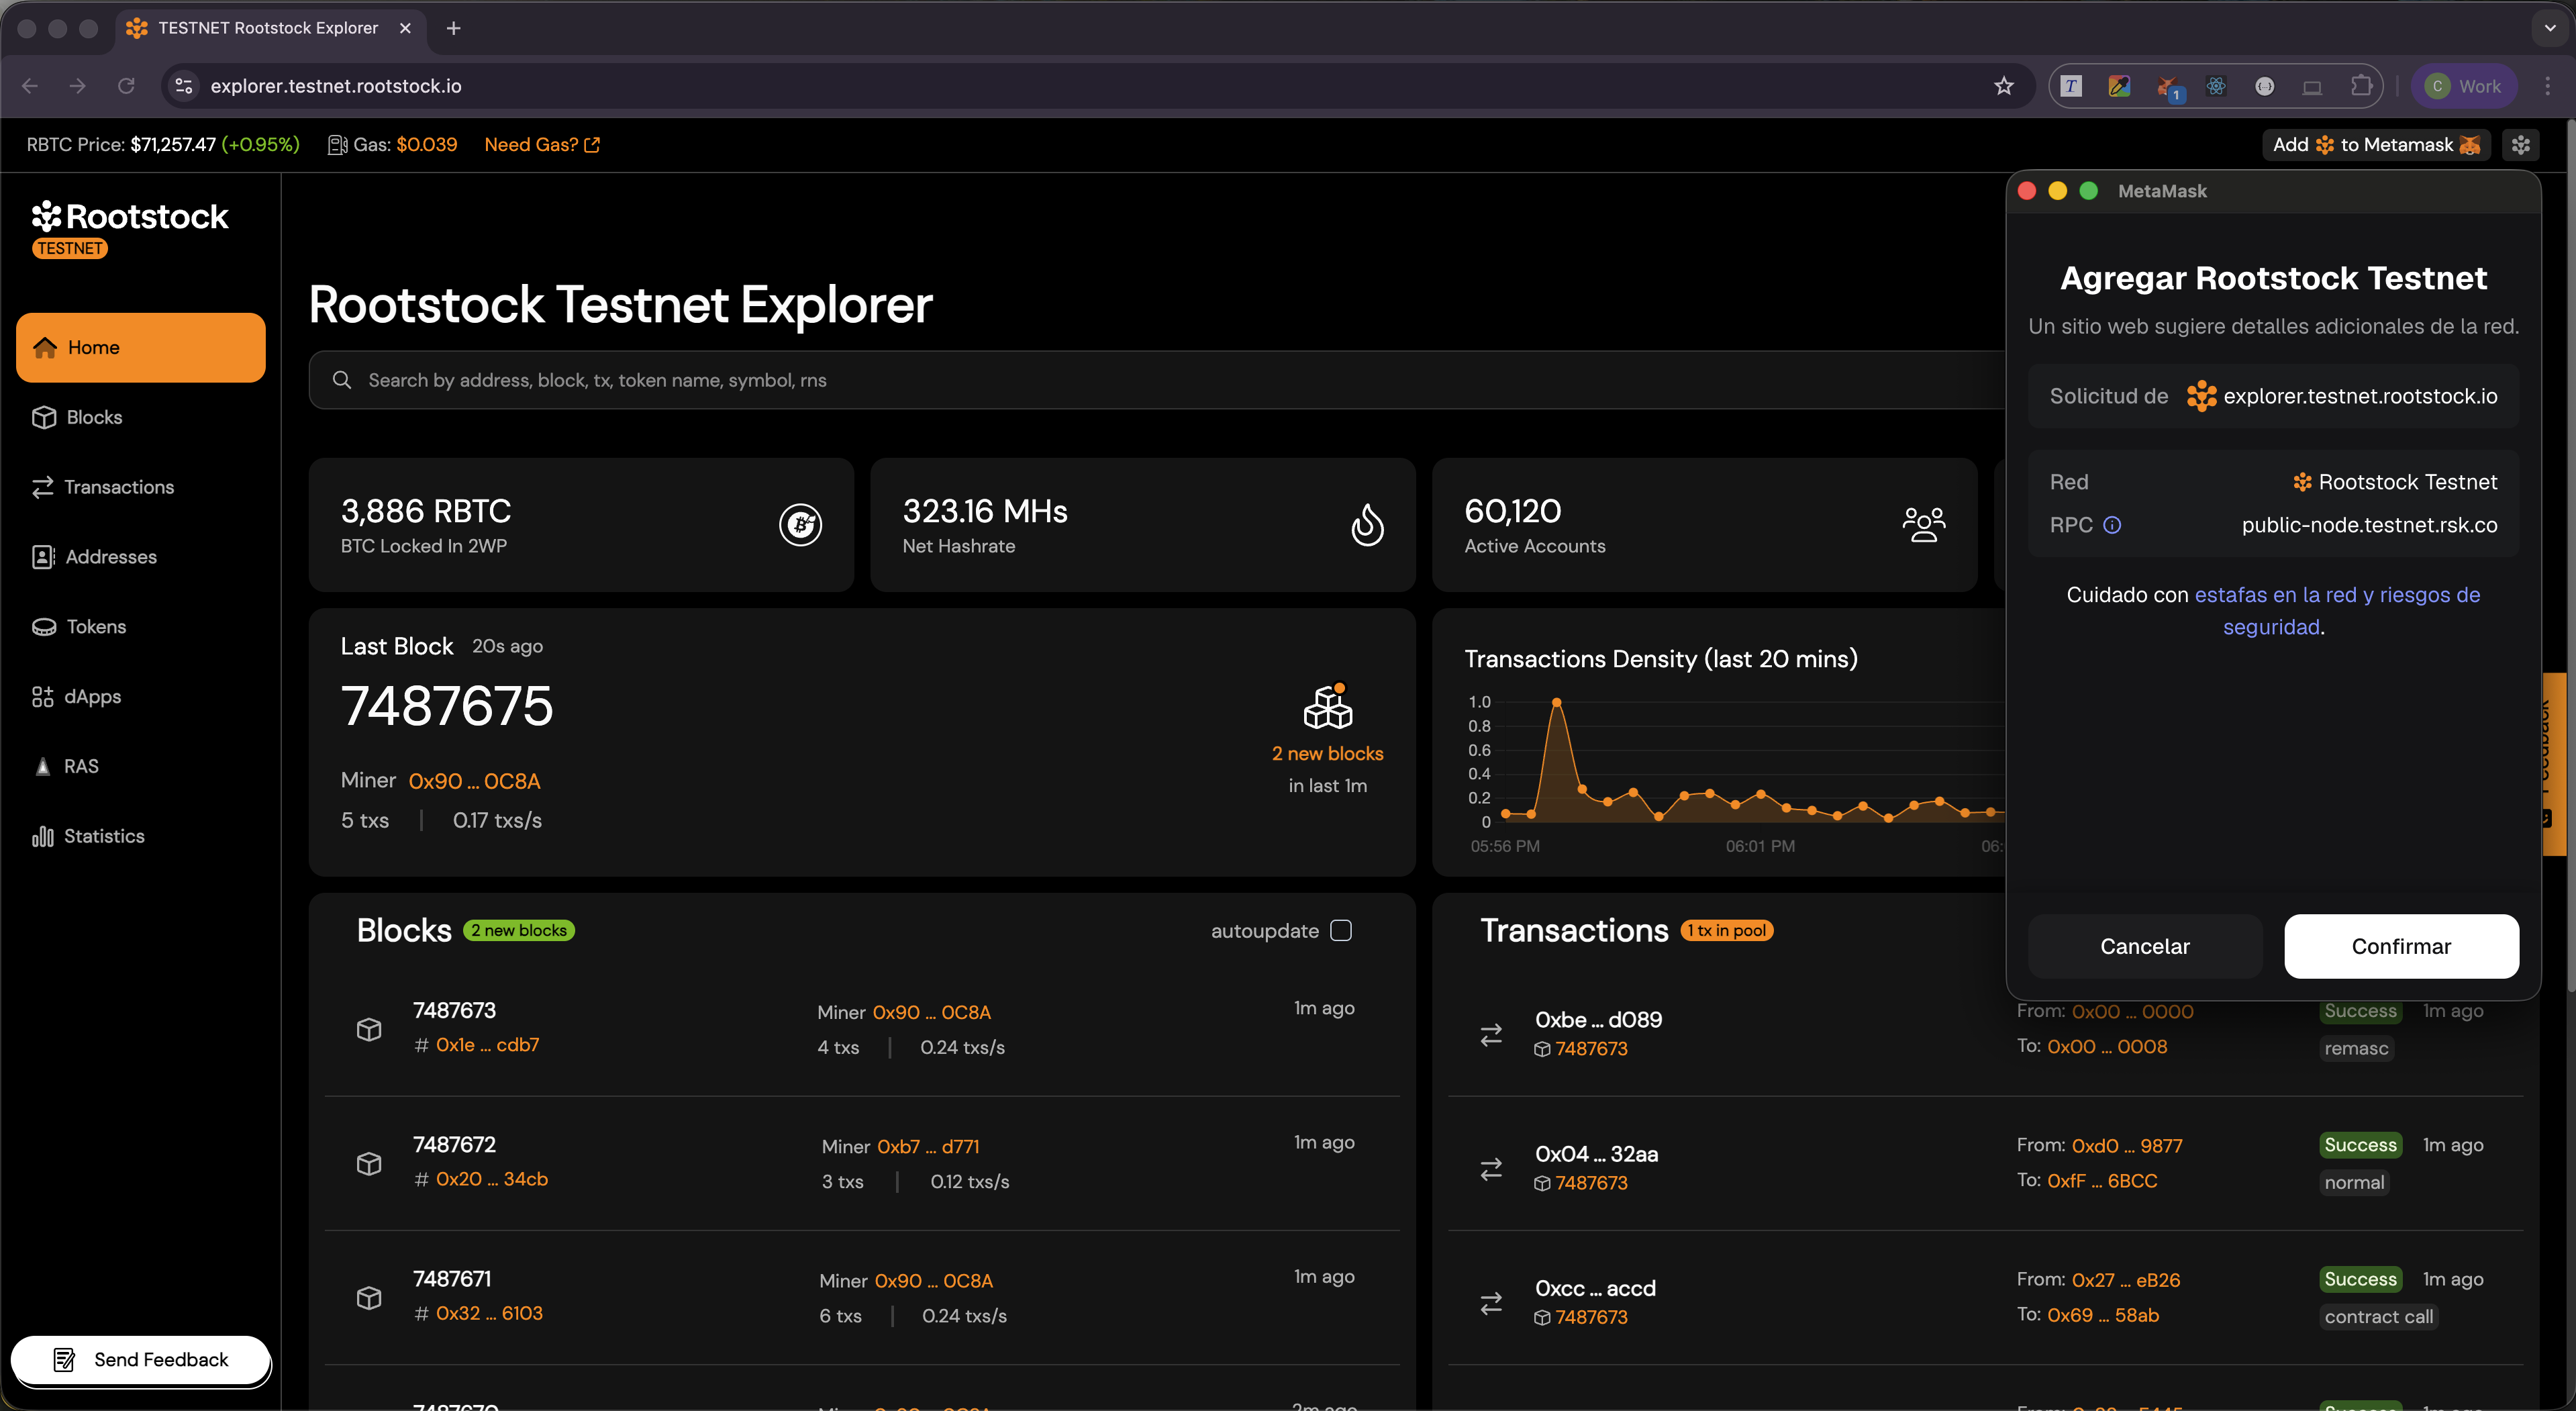Click the browser extensions puzzle icon
Viewport: 2576px width, 1411px height.
coord(2362,86)
